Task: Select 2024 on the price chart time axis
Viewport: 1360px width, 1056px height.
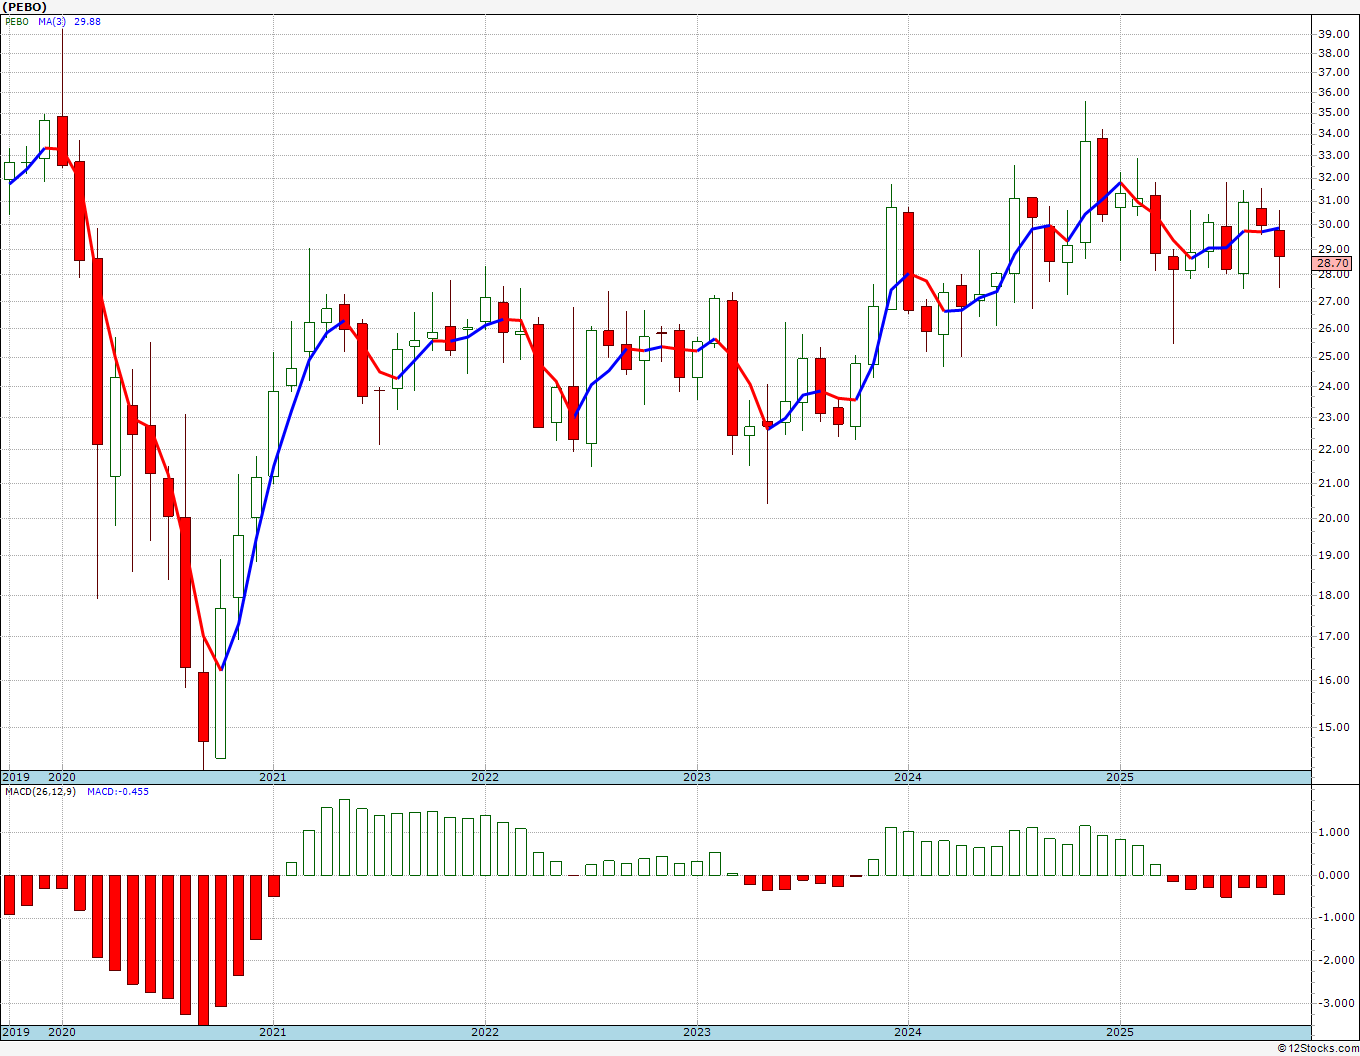Action: 908,777
